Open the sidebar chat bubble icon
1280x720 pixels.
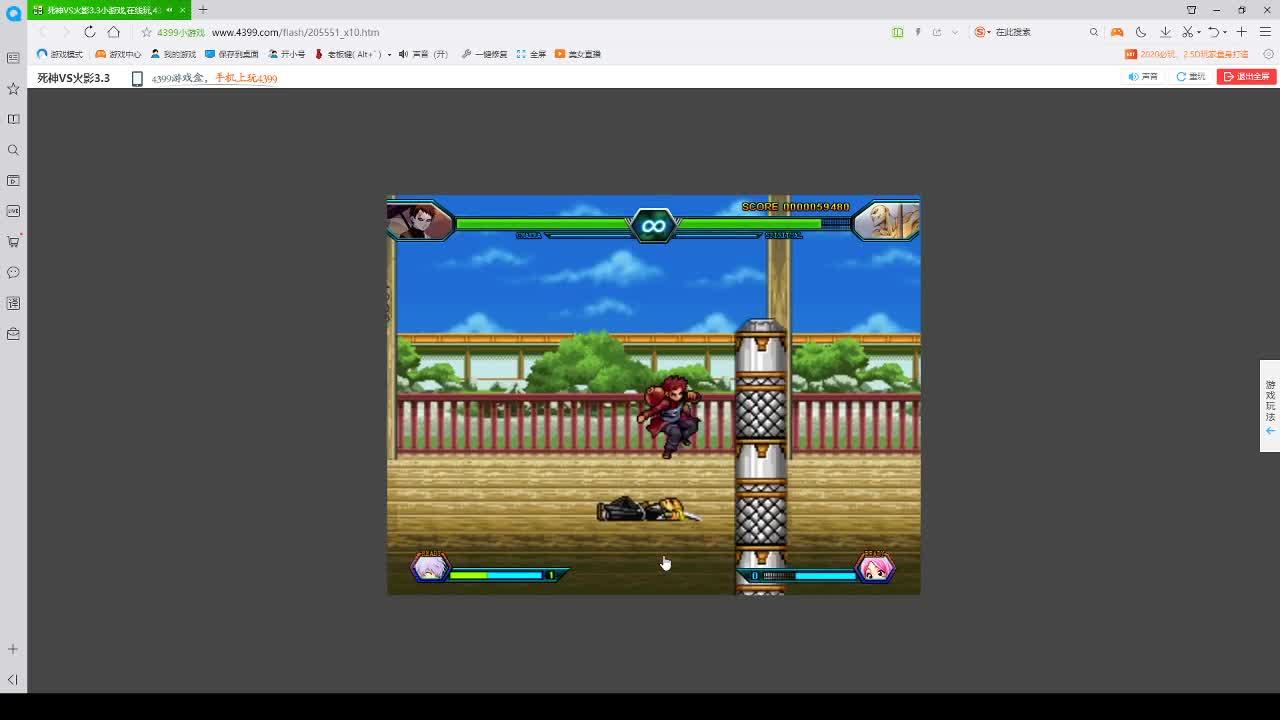click(x=13, y=272)
